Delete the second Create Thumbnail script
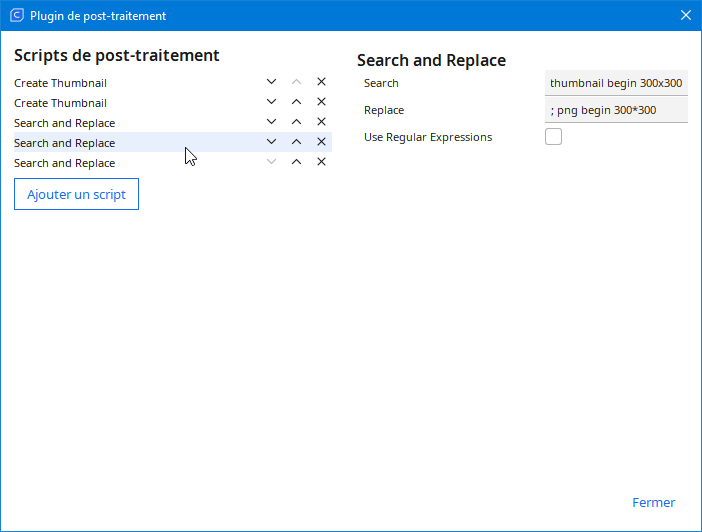Screen dimensions: 702x532 tap(321, 102)
